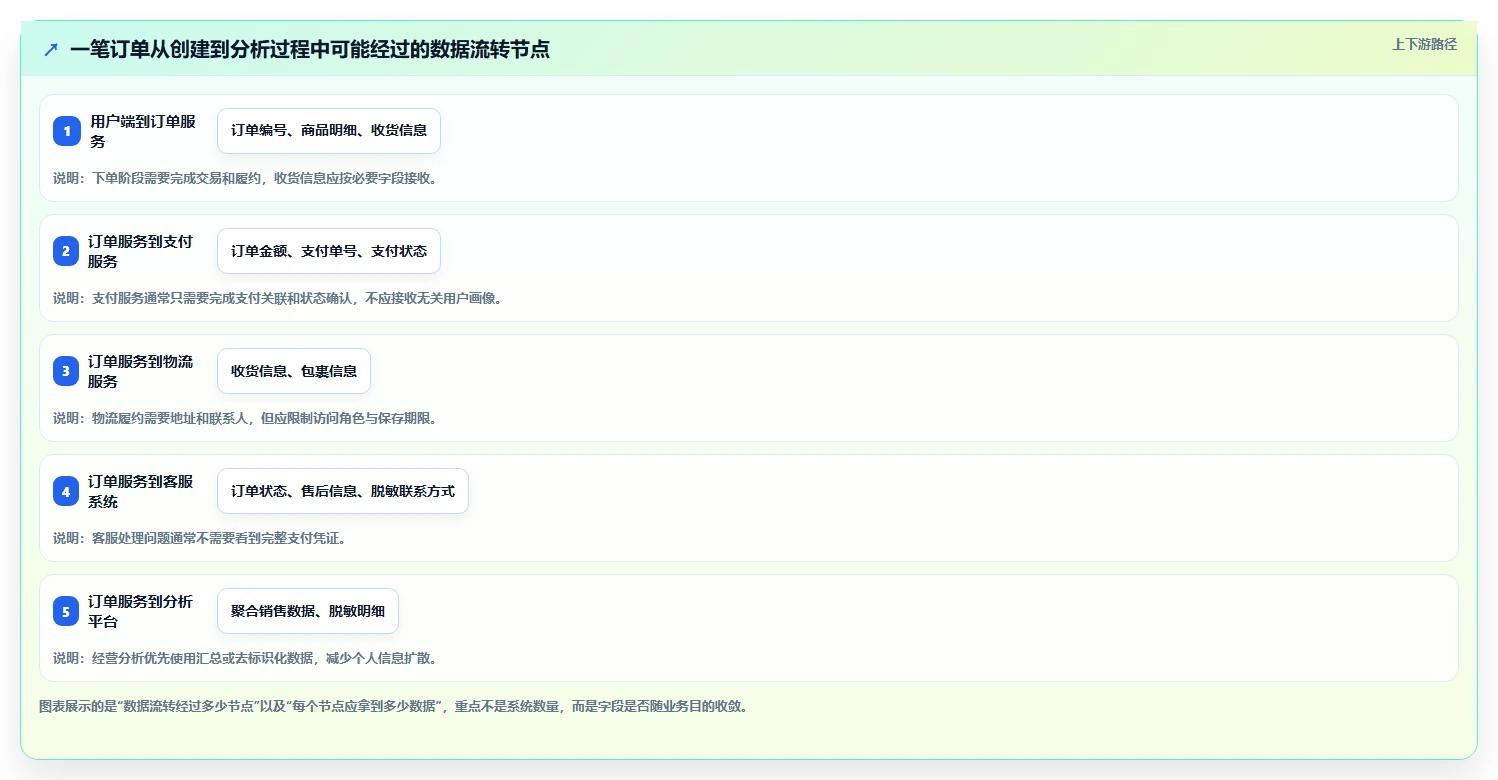
Task: Click the note starting 说明:支付服务通常只需要完成支付关联
Action: pos(277,298)
